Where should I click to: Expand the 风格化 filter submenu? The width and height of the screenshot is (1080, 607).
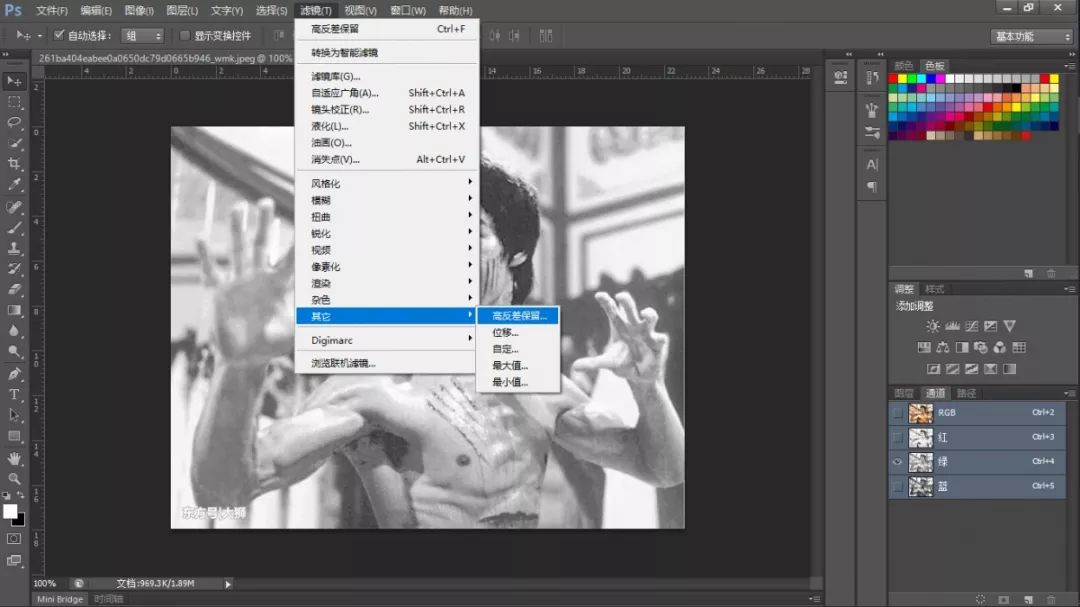pos(386,183)
